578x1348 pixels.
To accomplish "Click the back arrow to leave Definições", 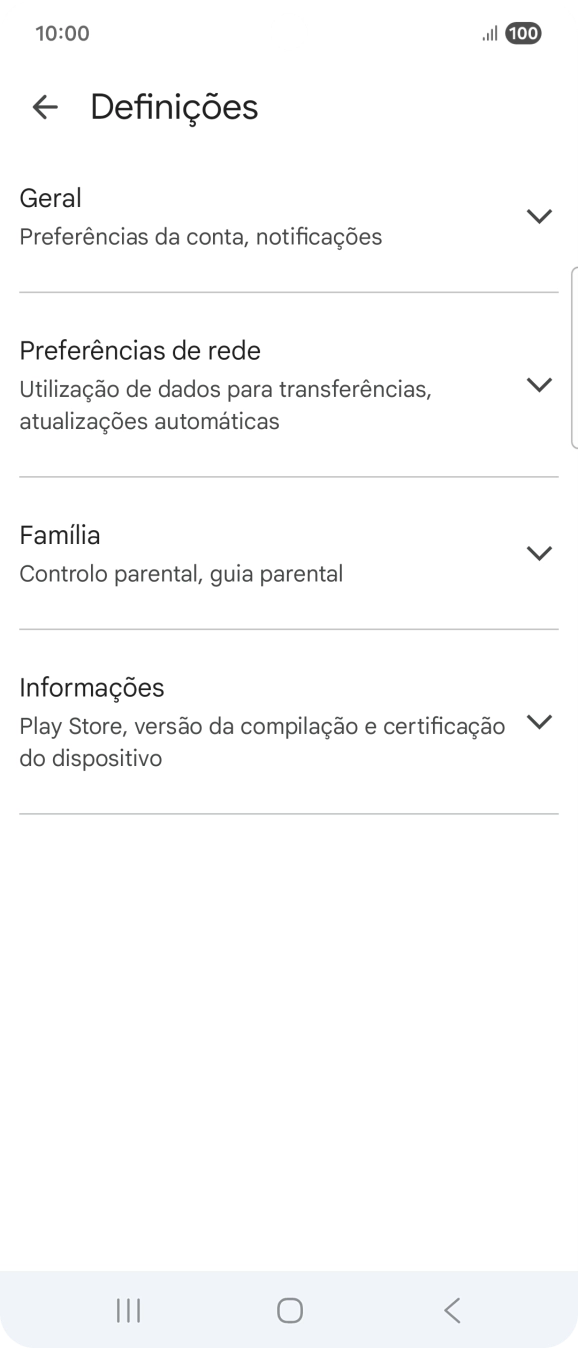I will click(x=45, y=107).
